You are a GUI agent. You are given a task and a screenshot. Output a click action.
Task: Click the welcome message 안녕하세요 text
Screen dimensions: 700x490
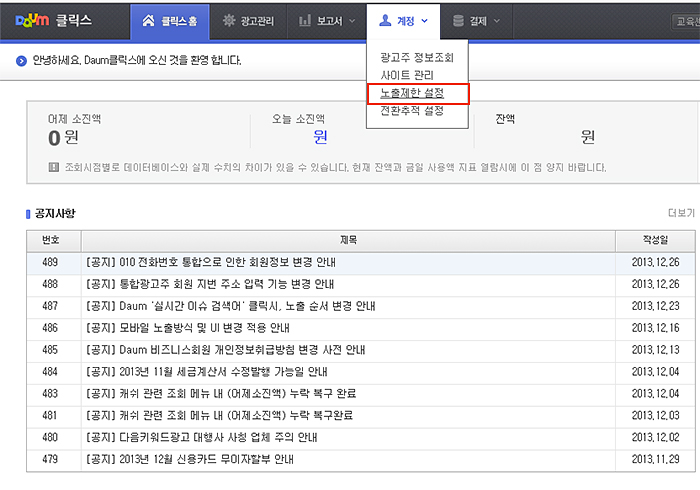pyautogui.click(x=137, y=60)
